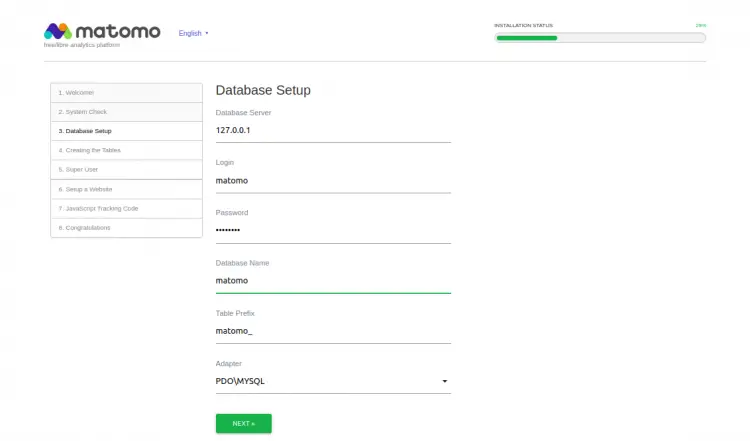Viewport: 750px width, 441px height.
Task: Select step 3. Database Setup
Action: point(126,131)
